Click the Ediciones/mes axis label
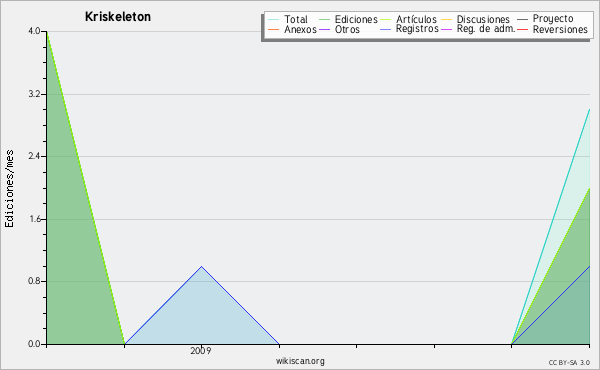600x370 pixels. coord(10,189)
